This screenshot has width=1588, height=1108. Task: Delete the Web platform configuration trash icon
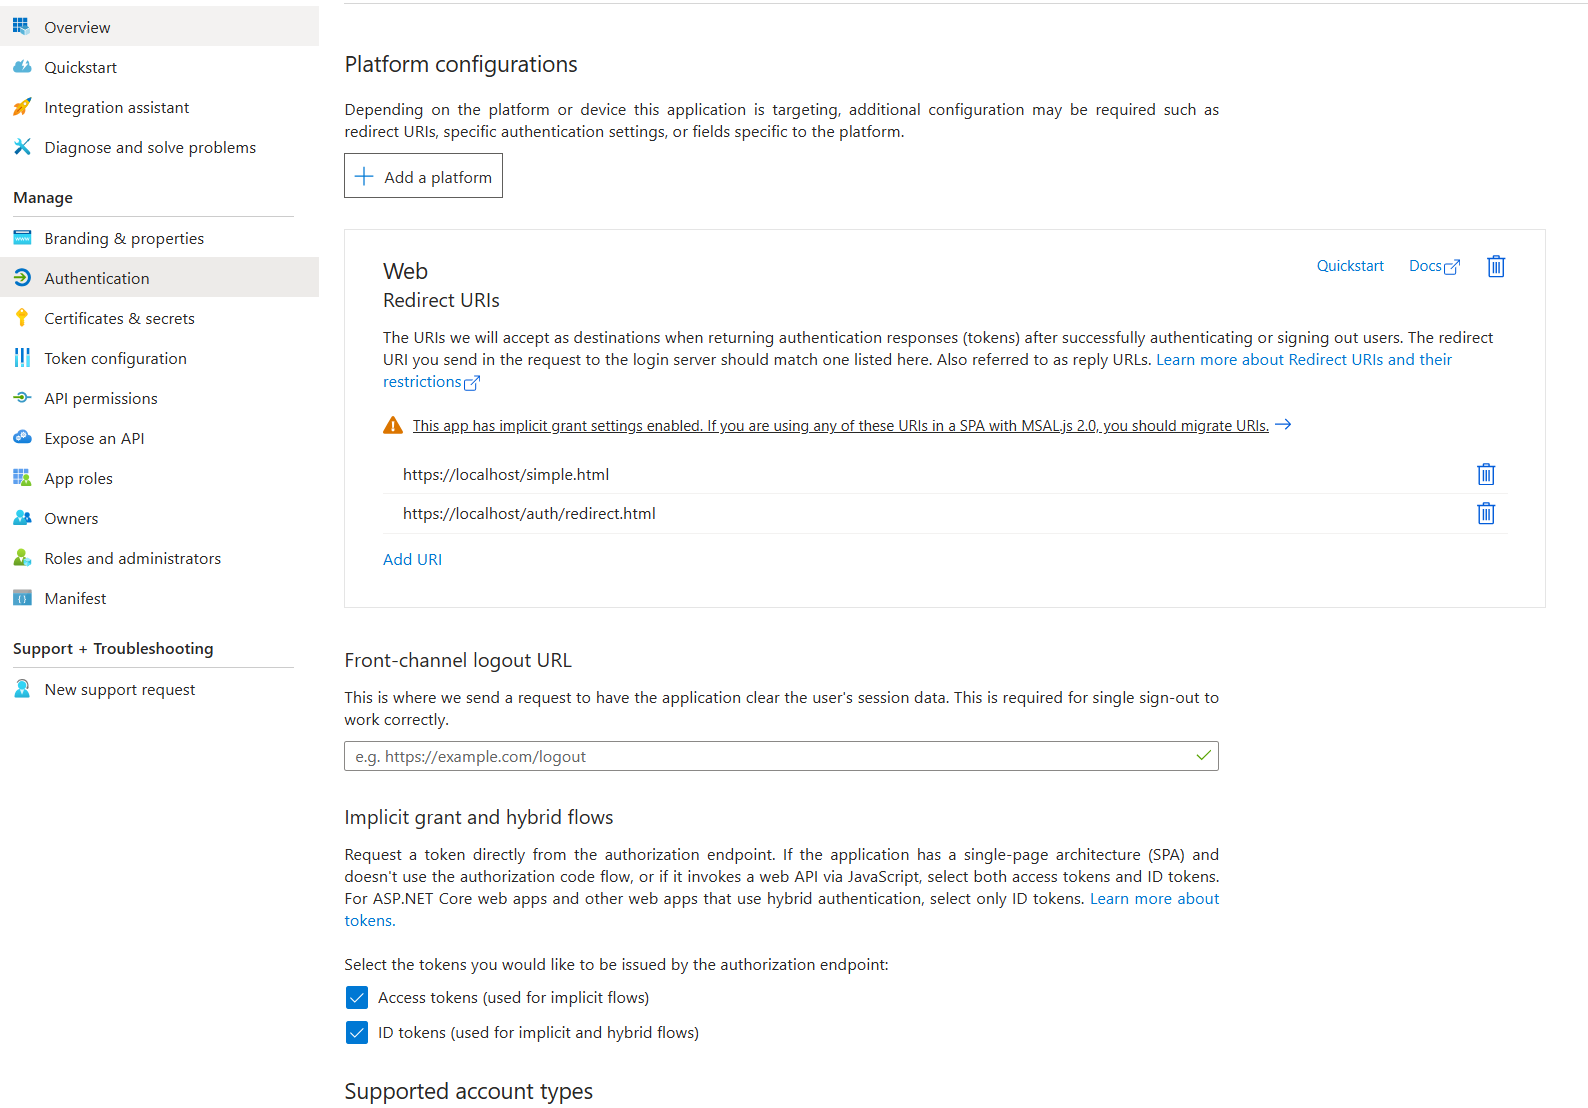coord(1496,266)
